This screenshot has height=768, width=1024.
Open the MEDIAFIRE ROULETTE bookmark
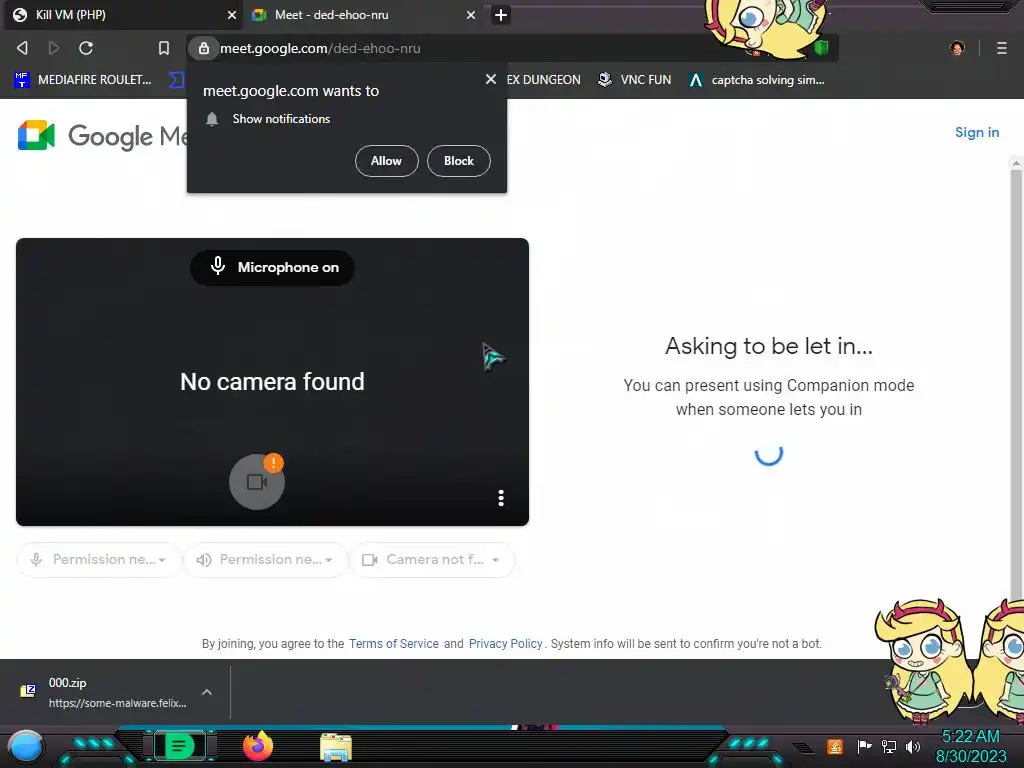pos(83,80)
